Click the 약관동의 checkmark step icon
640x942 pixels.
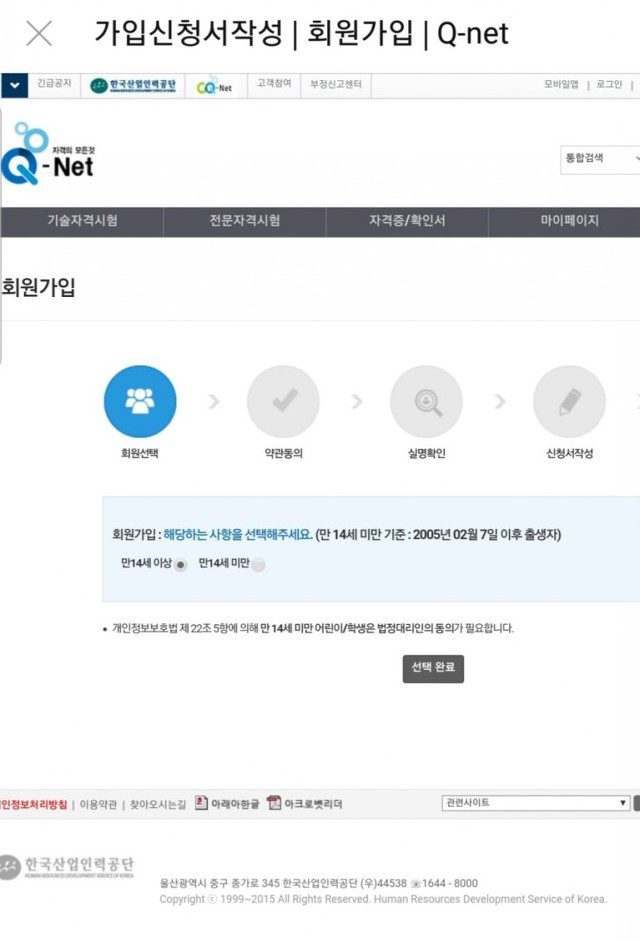click(283, 402)
